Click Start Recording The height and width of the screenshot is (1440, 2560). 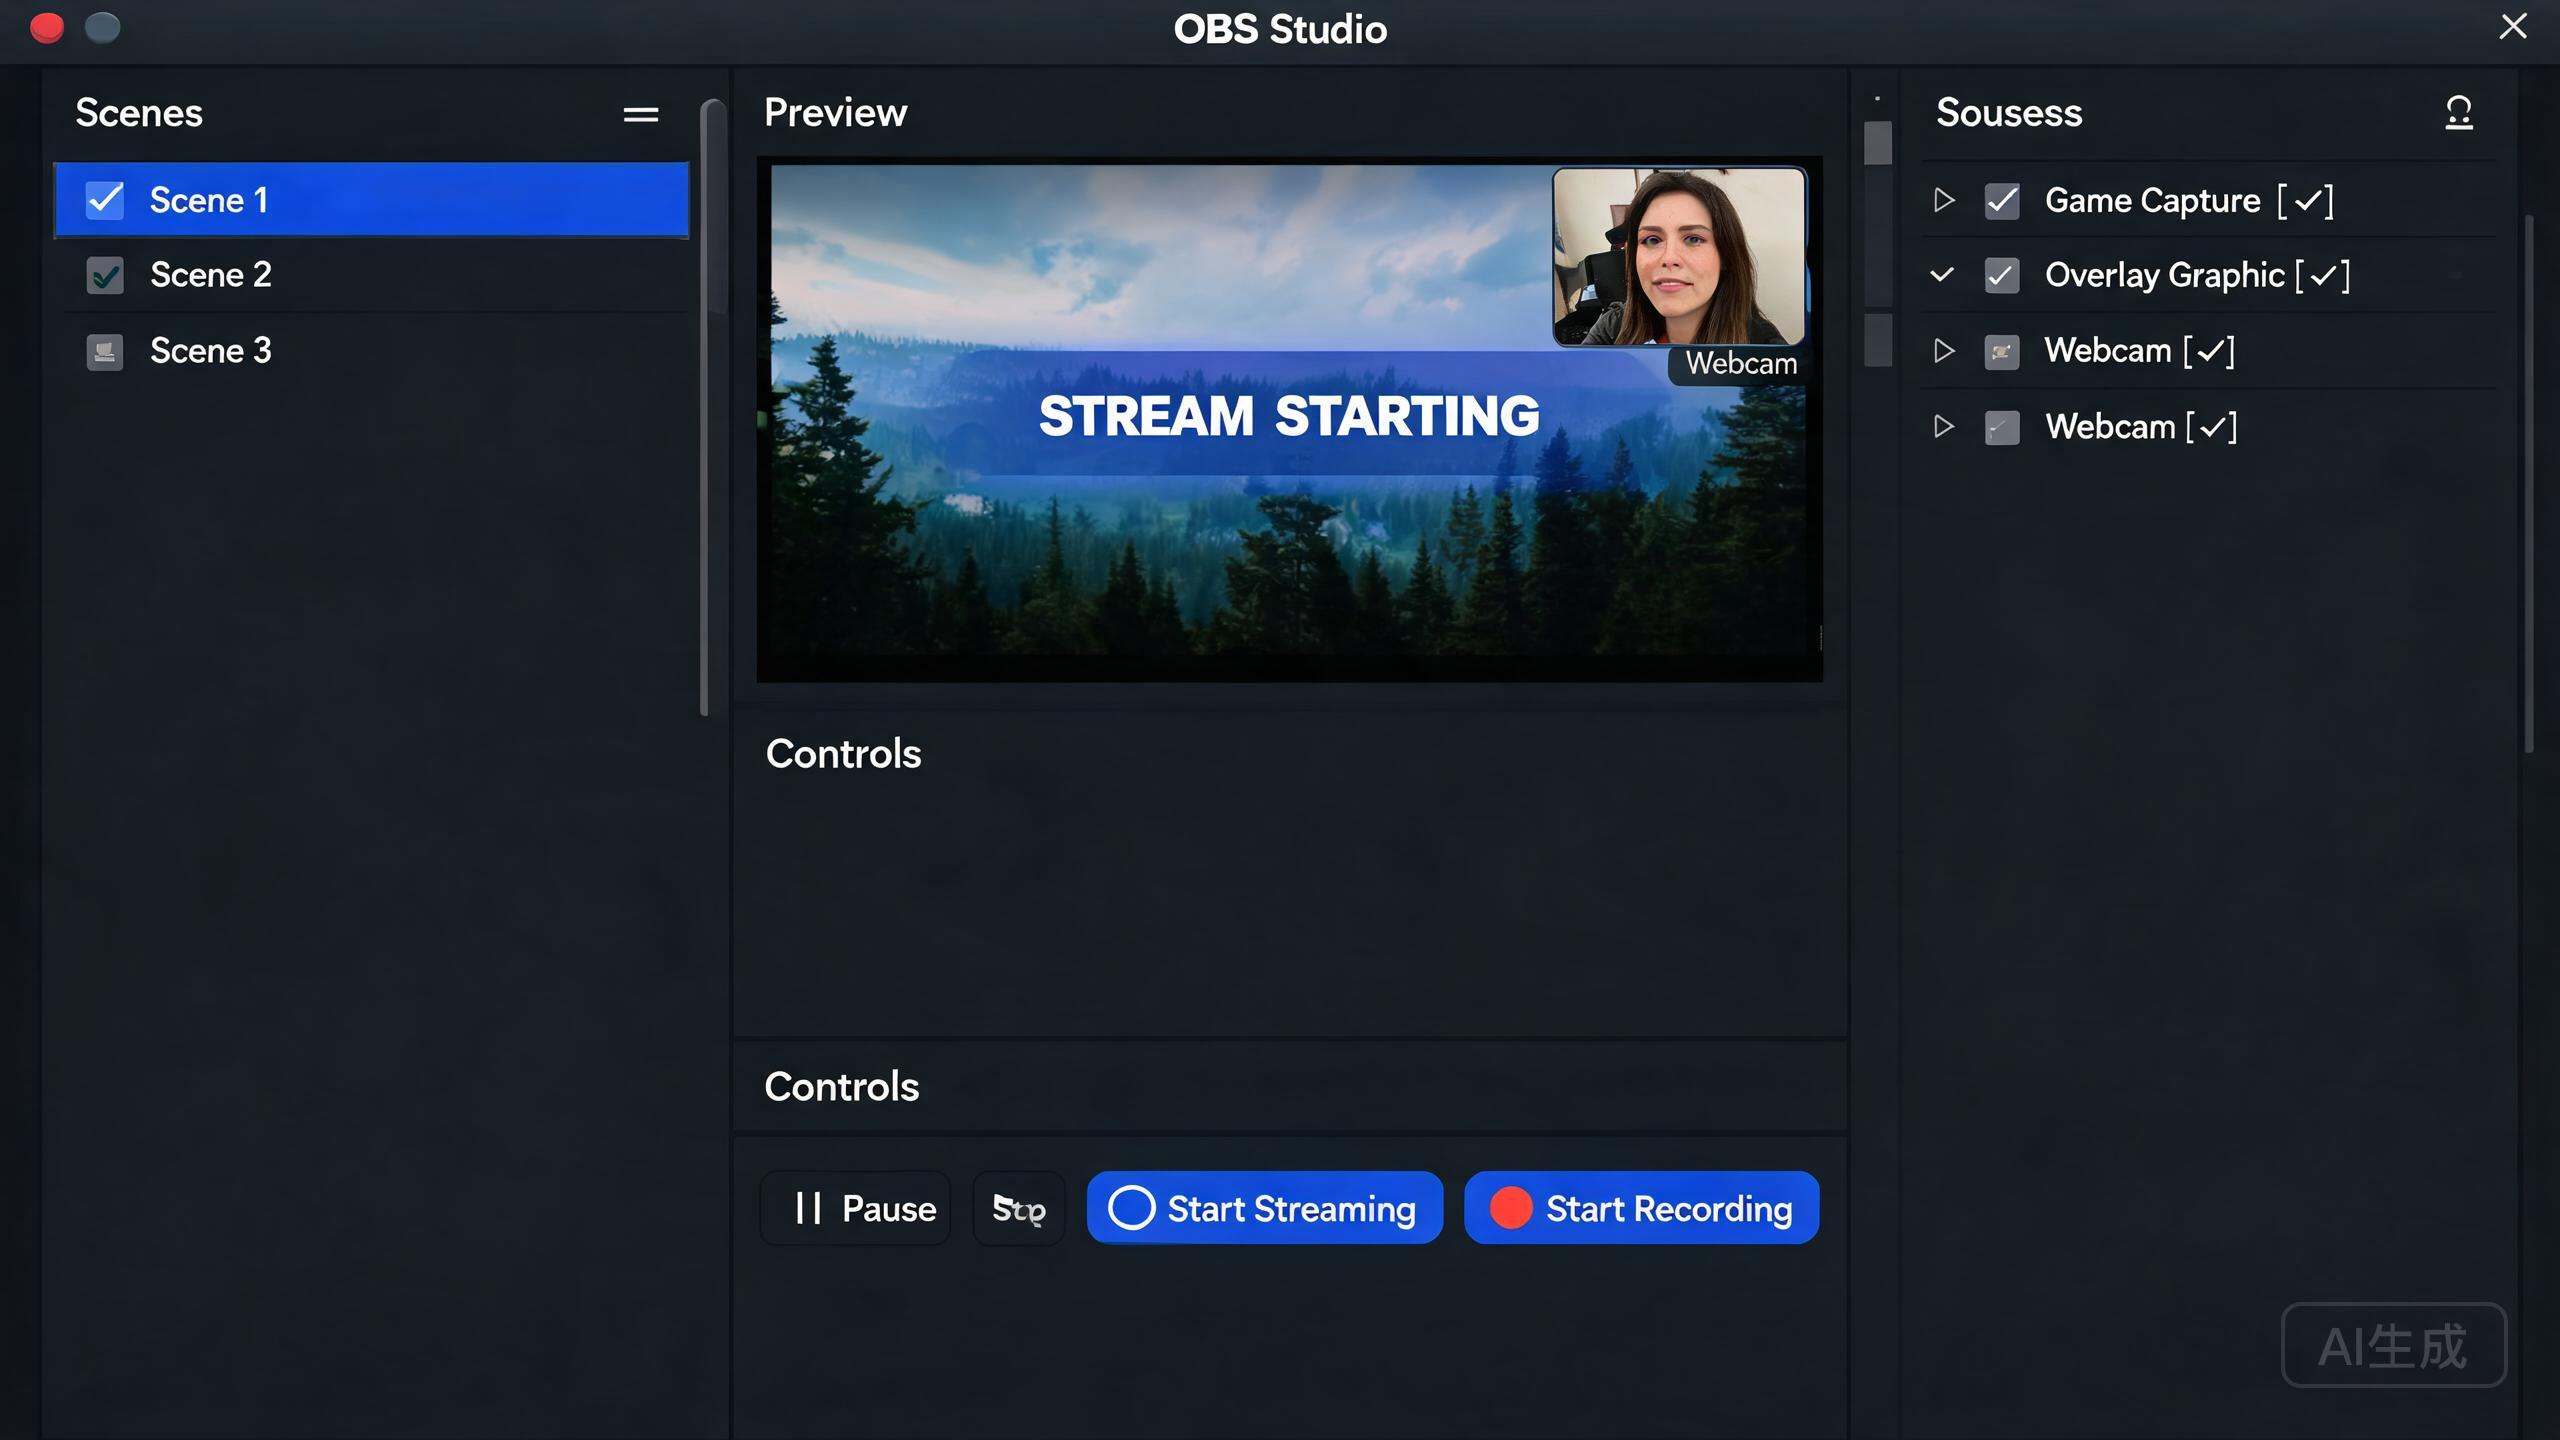pos(1642,1208)
